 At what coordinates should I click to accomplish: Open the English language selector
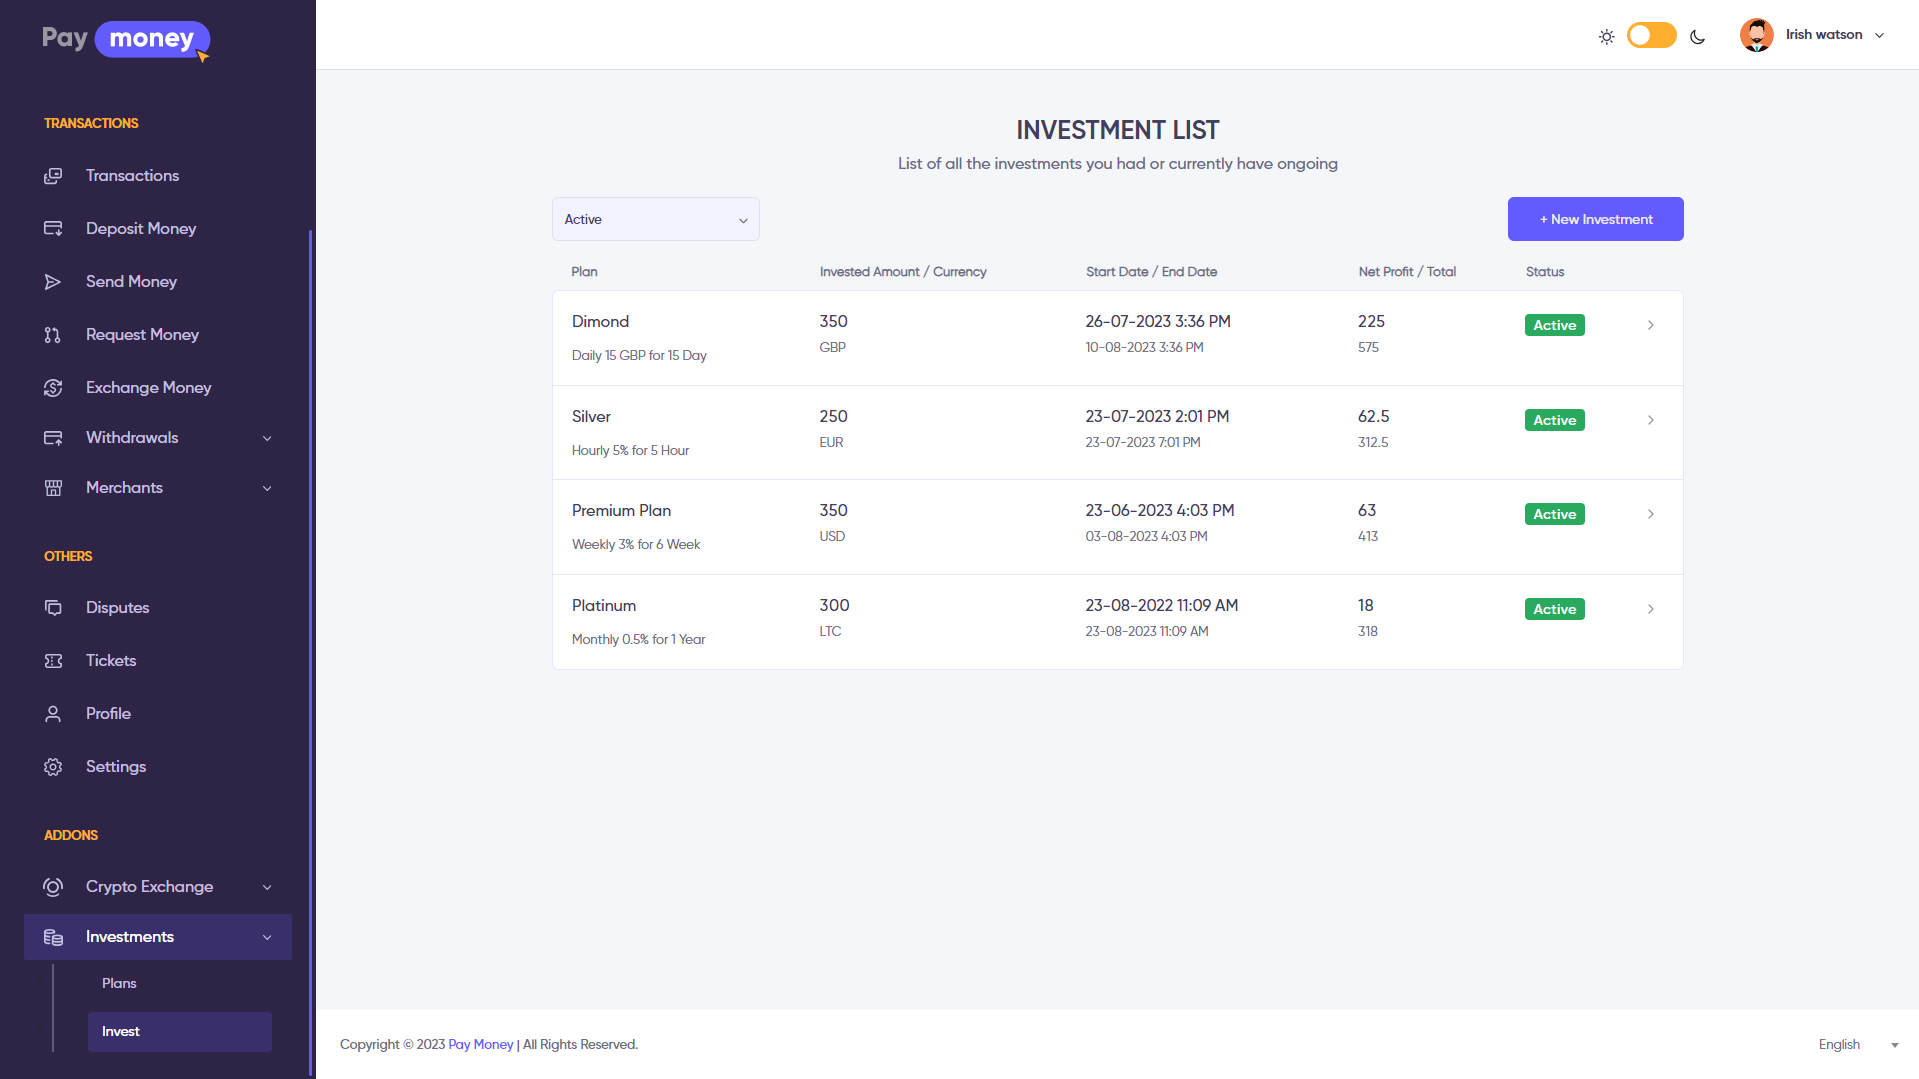[1857, 1045]
